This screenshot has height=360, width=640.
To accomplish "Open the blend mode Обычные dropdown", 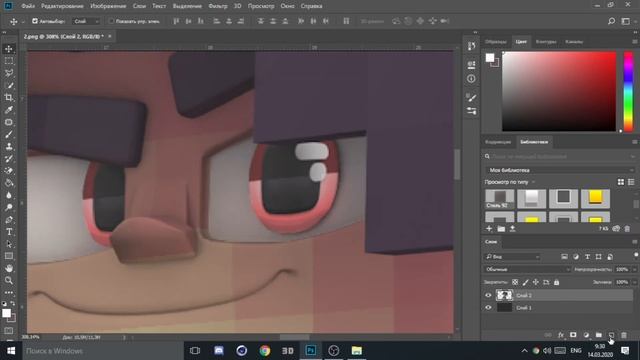I will (527, 269).
